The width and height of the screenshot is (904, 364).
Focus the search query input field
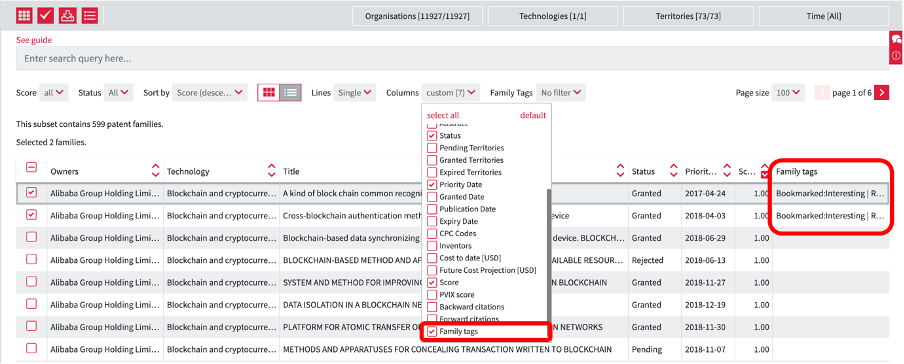coord(452,58)
